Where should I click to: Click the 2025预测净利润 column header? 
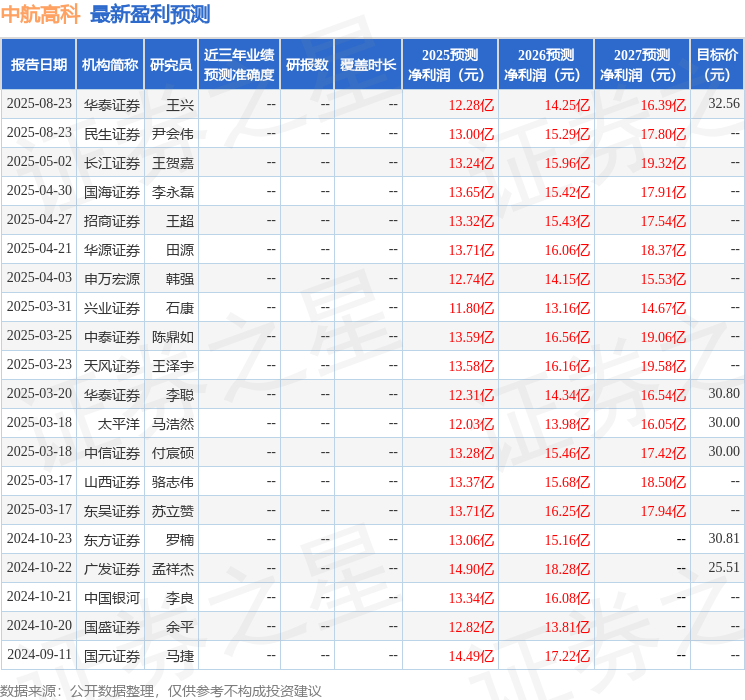click(x=450, y=65)
